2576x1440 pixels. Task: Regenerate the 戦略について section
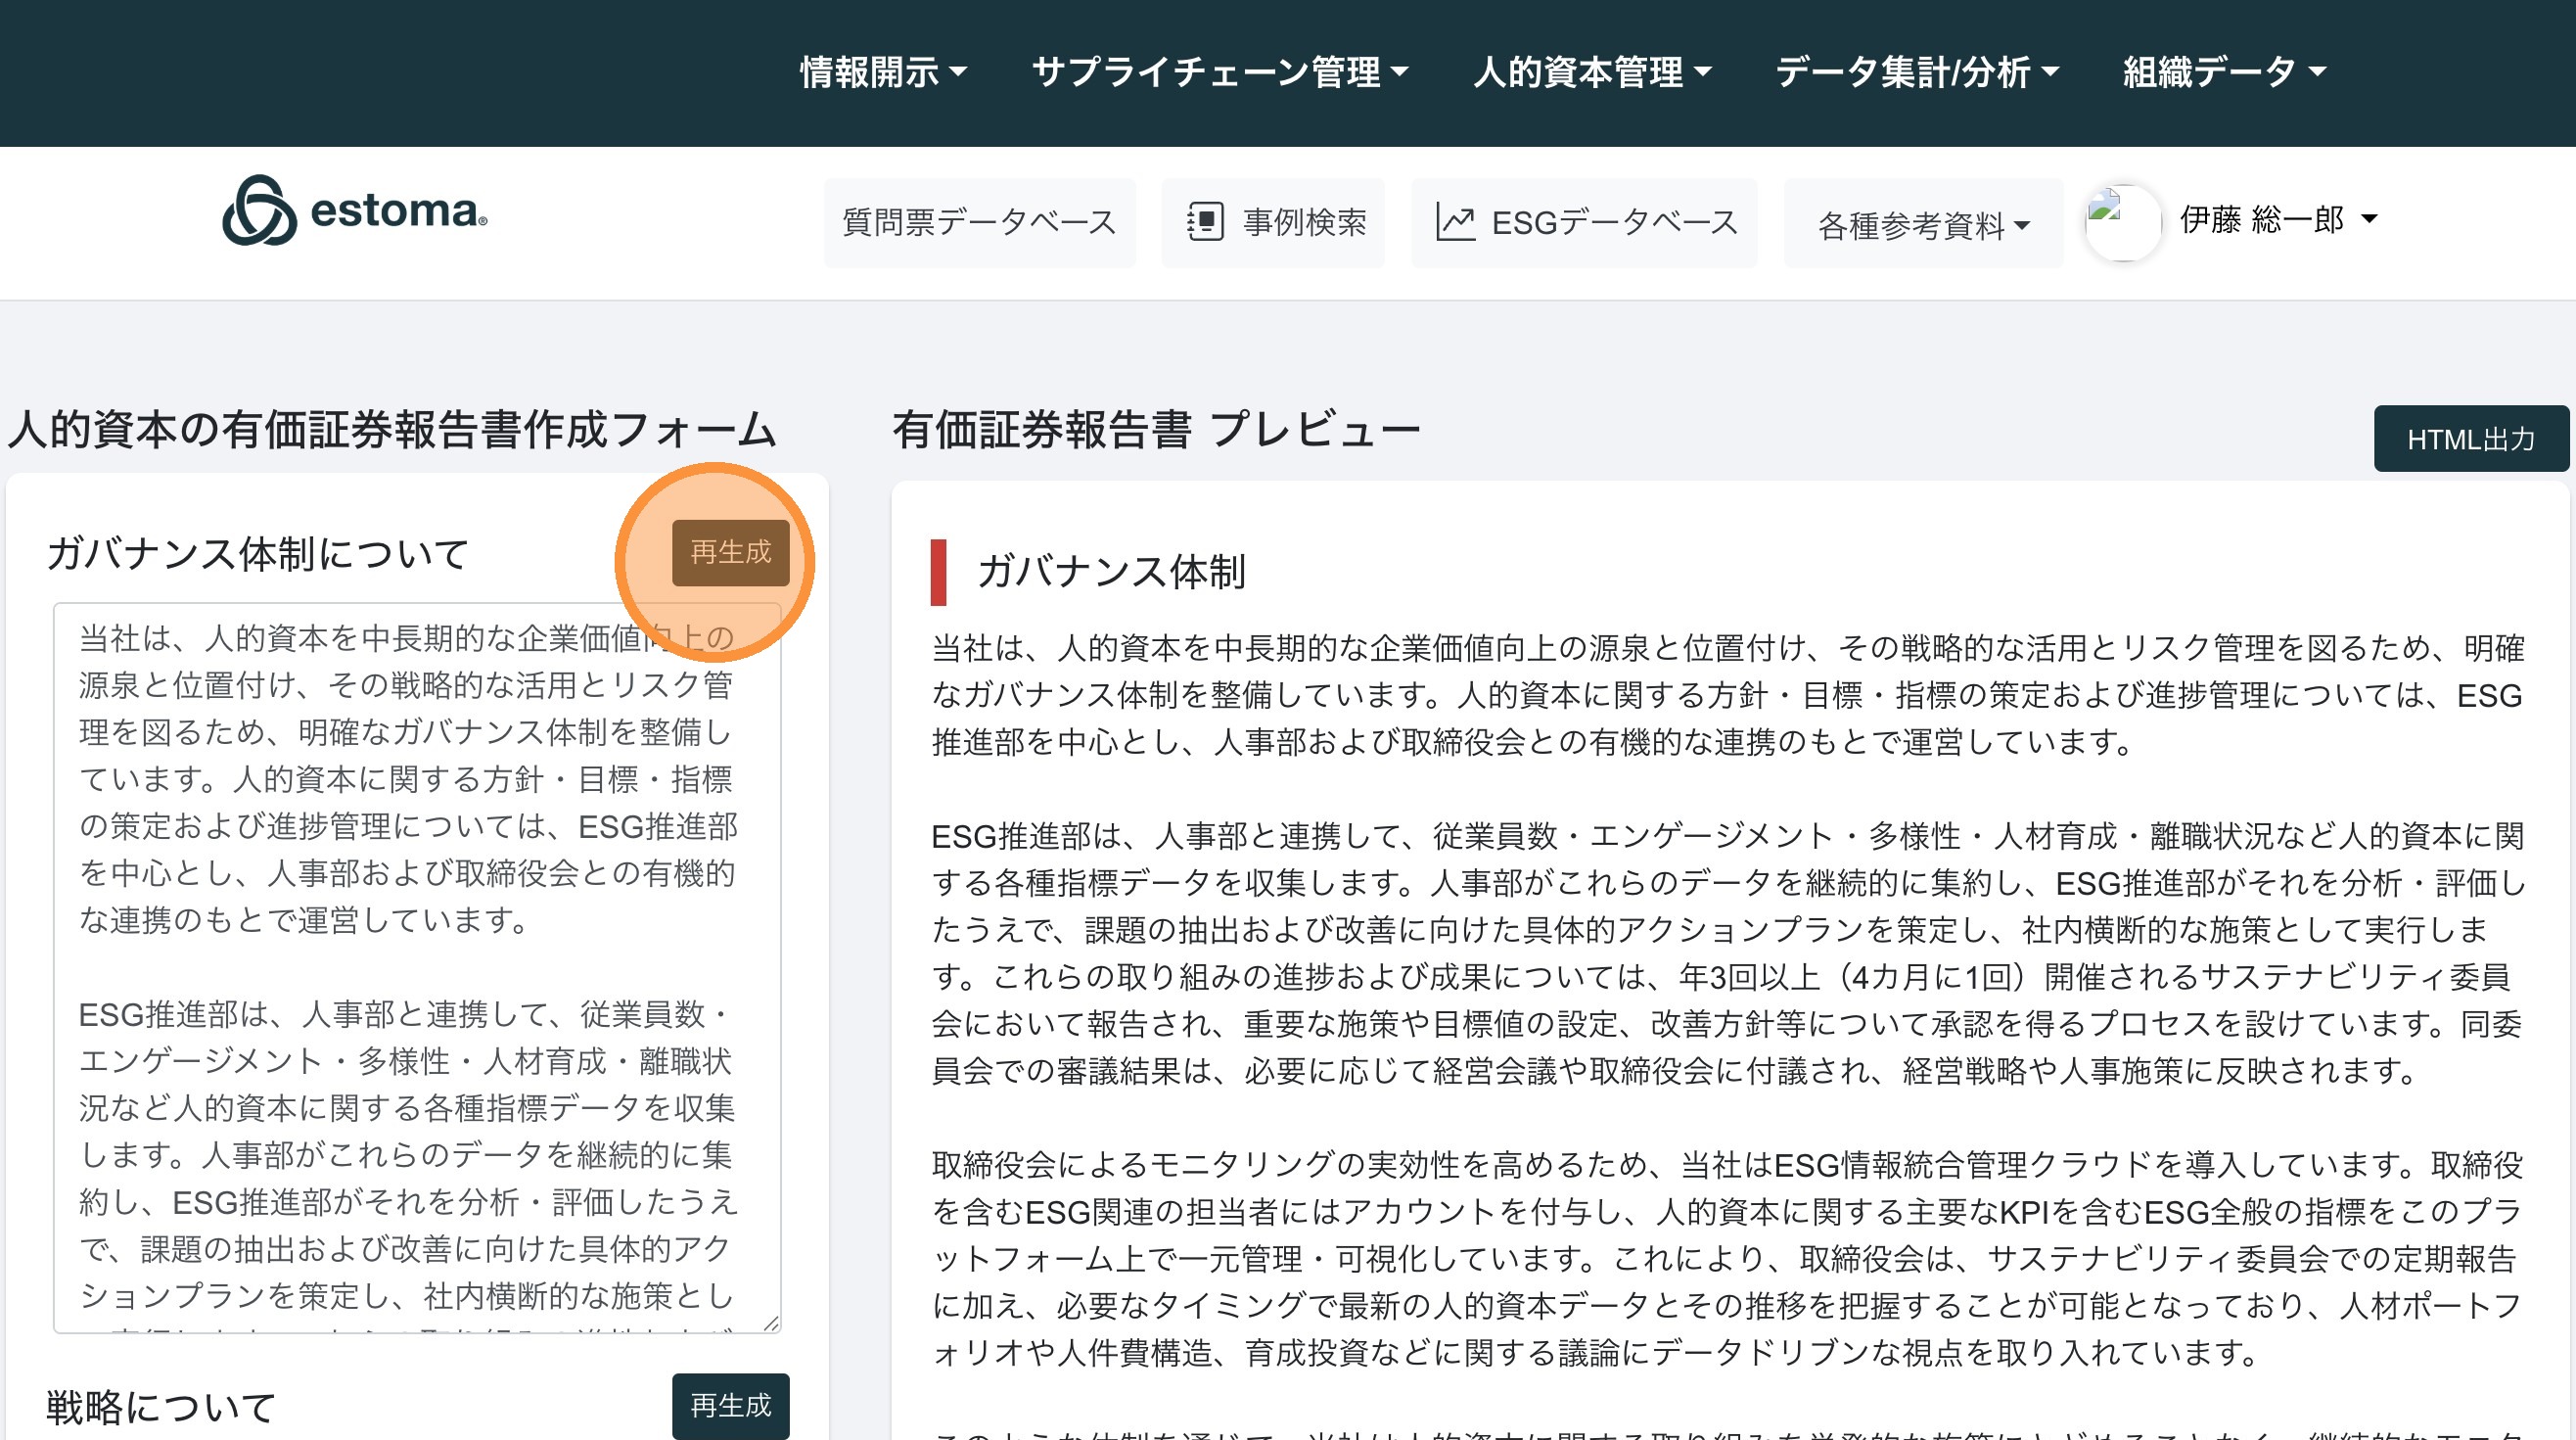pos(730,1405)
